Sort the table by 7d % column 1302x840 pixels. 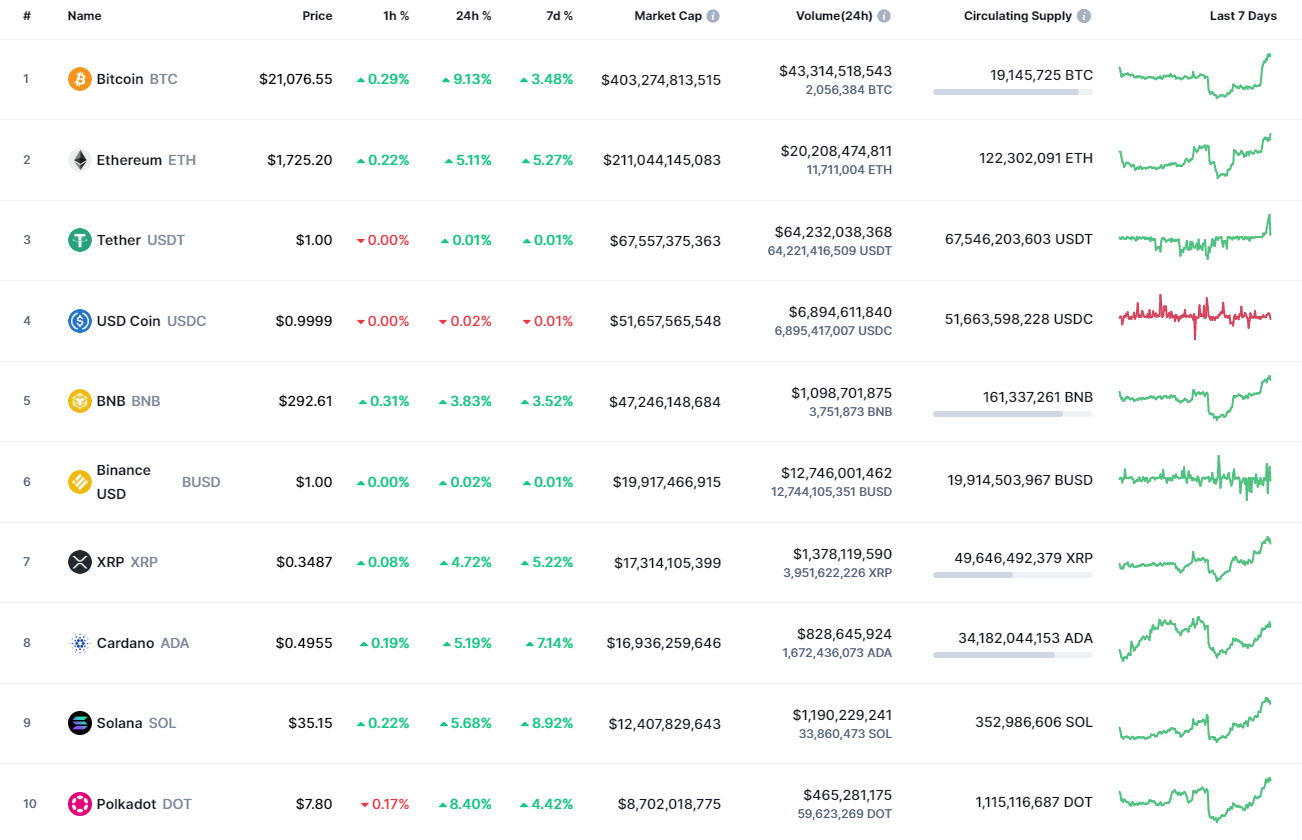559,15
